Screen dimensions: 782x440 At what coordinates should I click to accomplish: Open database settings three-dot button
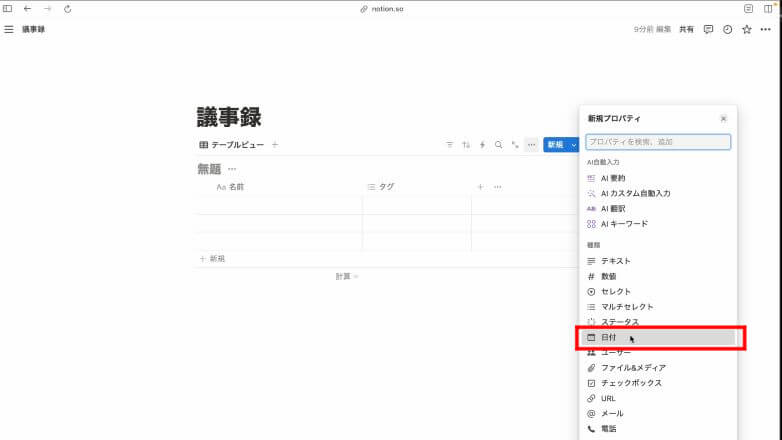point(532,145)
